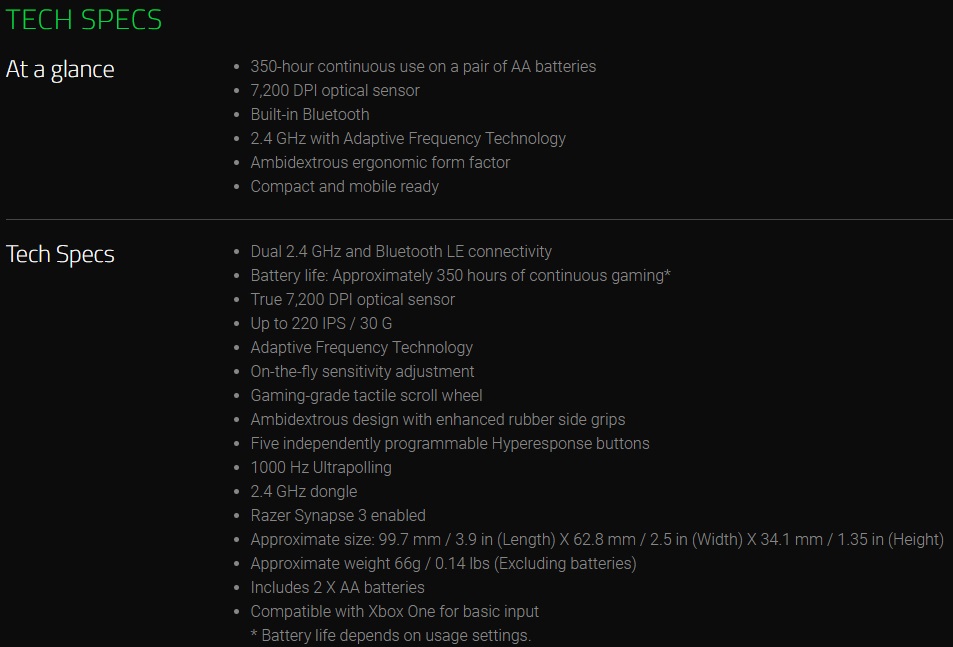Select '2.4 GHz with Adaptive Frequency Technology'
953x647 pixels.
point(408,138)
